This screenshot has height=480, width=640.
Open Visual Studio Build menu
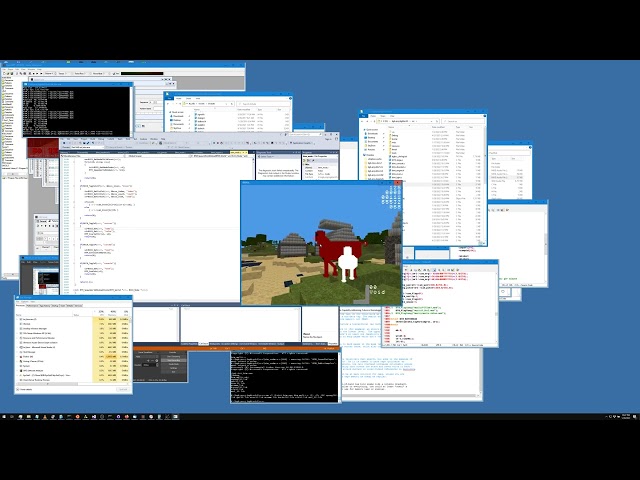pyautogui.click(x=92, y=139)
